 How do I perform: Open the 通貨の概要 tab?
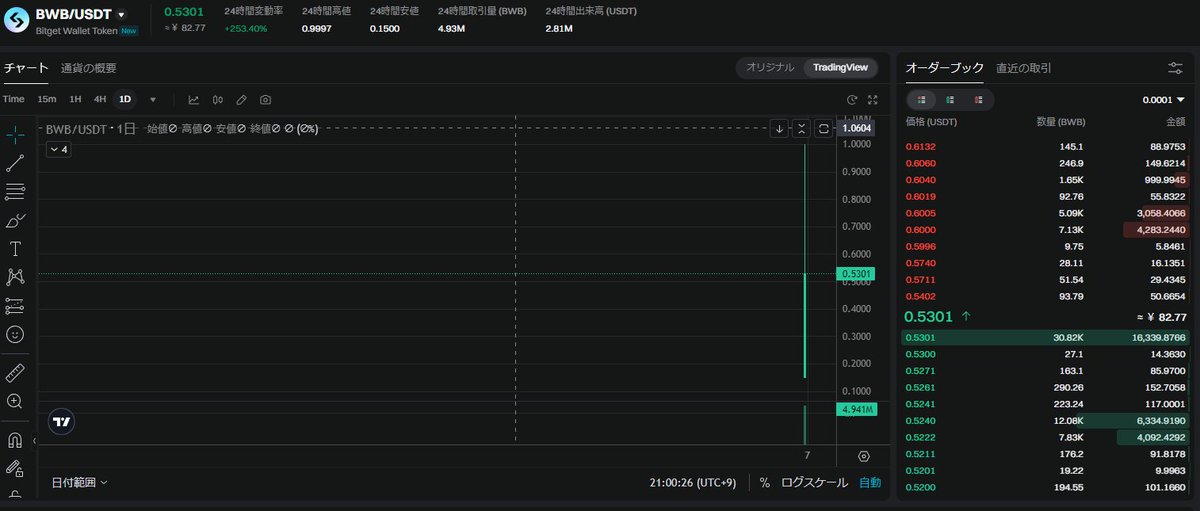tap(89, 68)
